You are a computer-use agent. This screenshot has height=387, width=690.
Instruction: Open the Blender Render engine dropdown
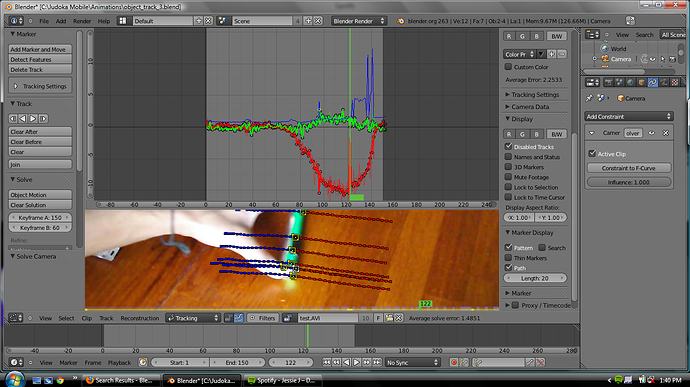[359, 21]
